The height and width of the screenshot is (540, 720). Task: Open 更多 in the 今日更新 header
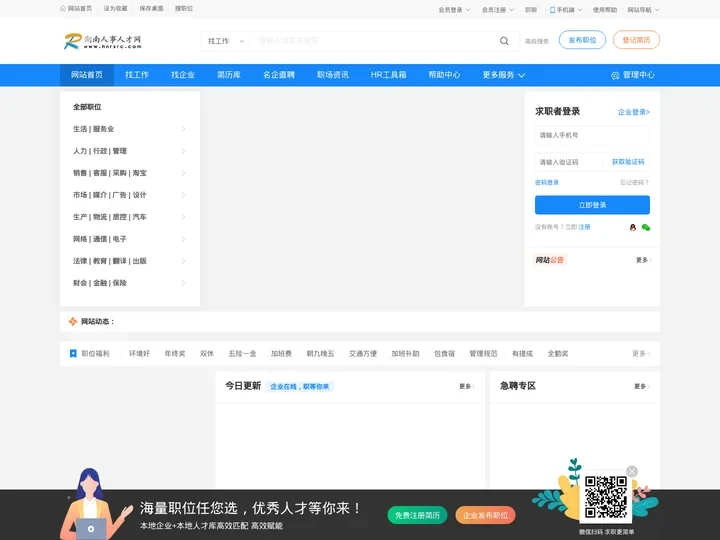click(467, 386)
